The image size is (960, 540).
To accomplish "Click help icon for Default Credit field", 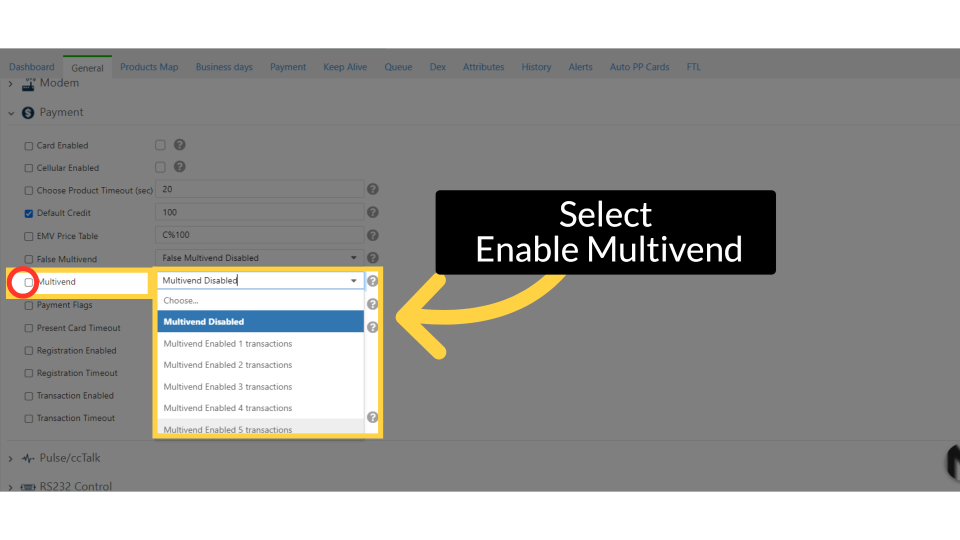I will [x=372, y=212].
